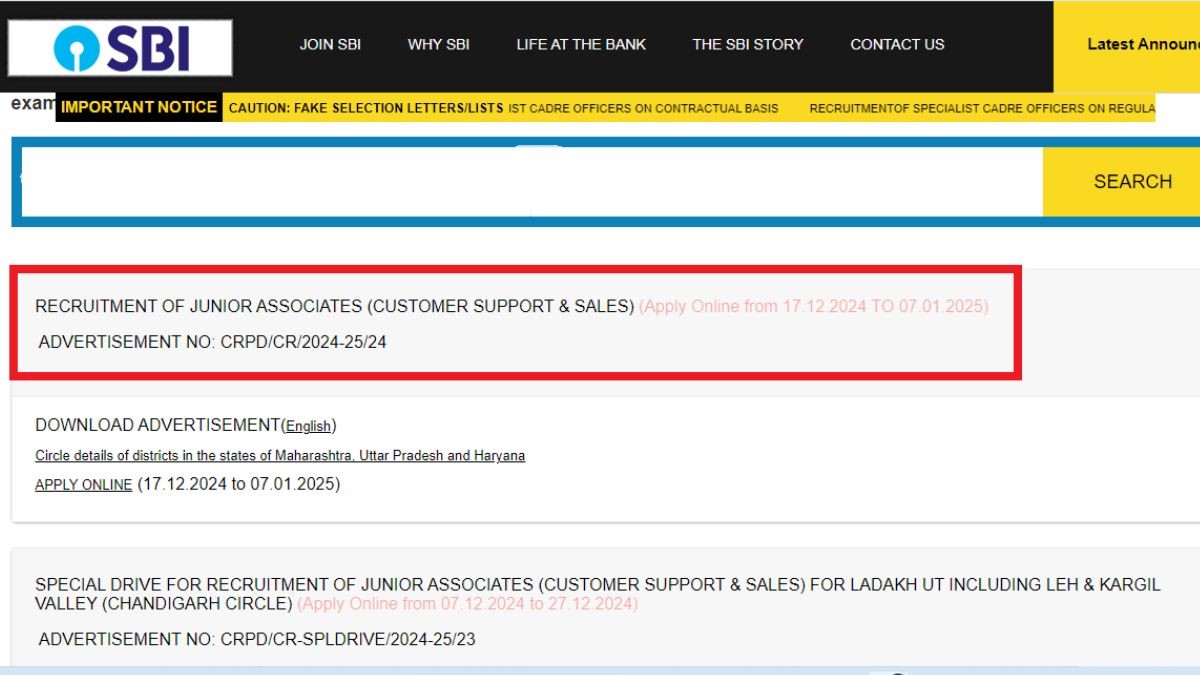
Task: Click the IMPORTANT NOTICE label
Action: click(x=139, y=107)
